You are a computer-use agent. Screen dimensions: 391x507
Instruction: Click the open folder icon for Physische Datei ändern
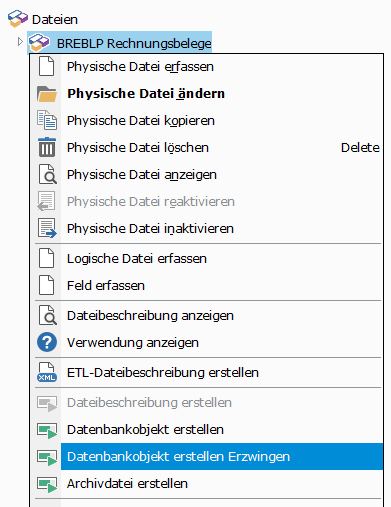(x=47, y=94)
